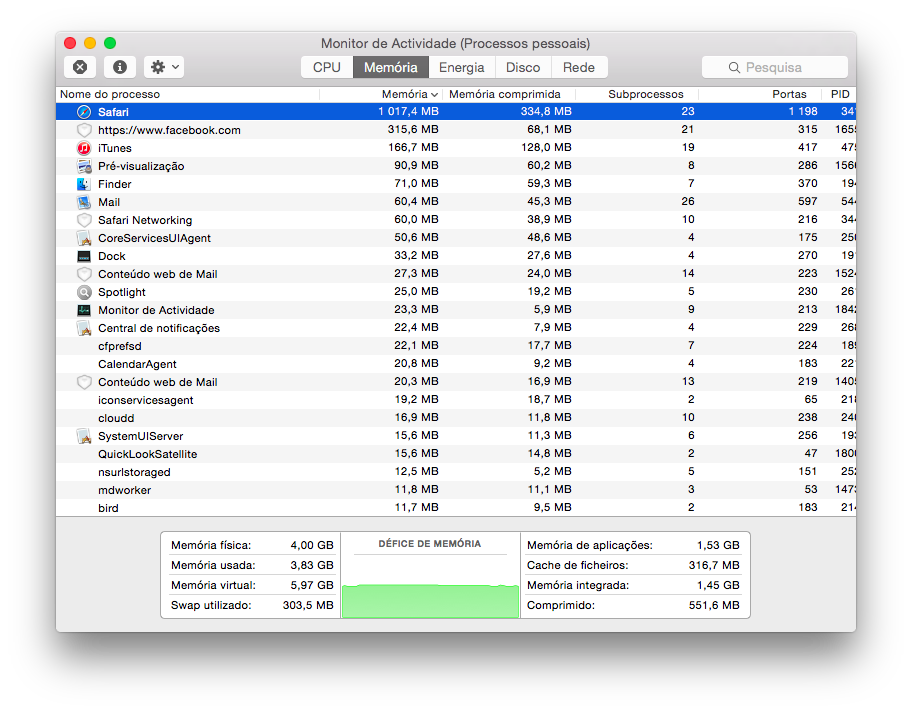Select the cloudd process row
The width and height of the screenshot is (912, 712).
(x=456, y=418)
